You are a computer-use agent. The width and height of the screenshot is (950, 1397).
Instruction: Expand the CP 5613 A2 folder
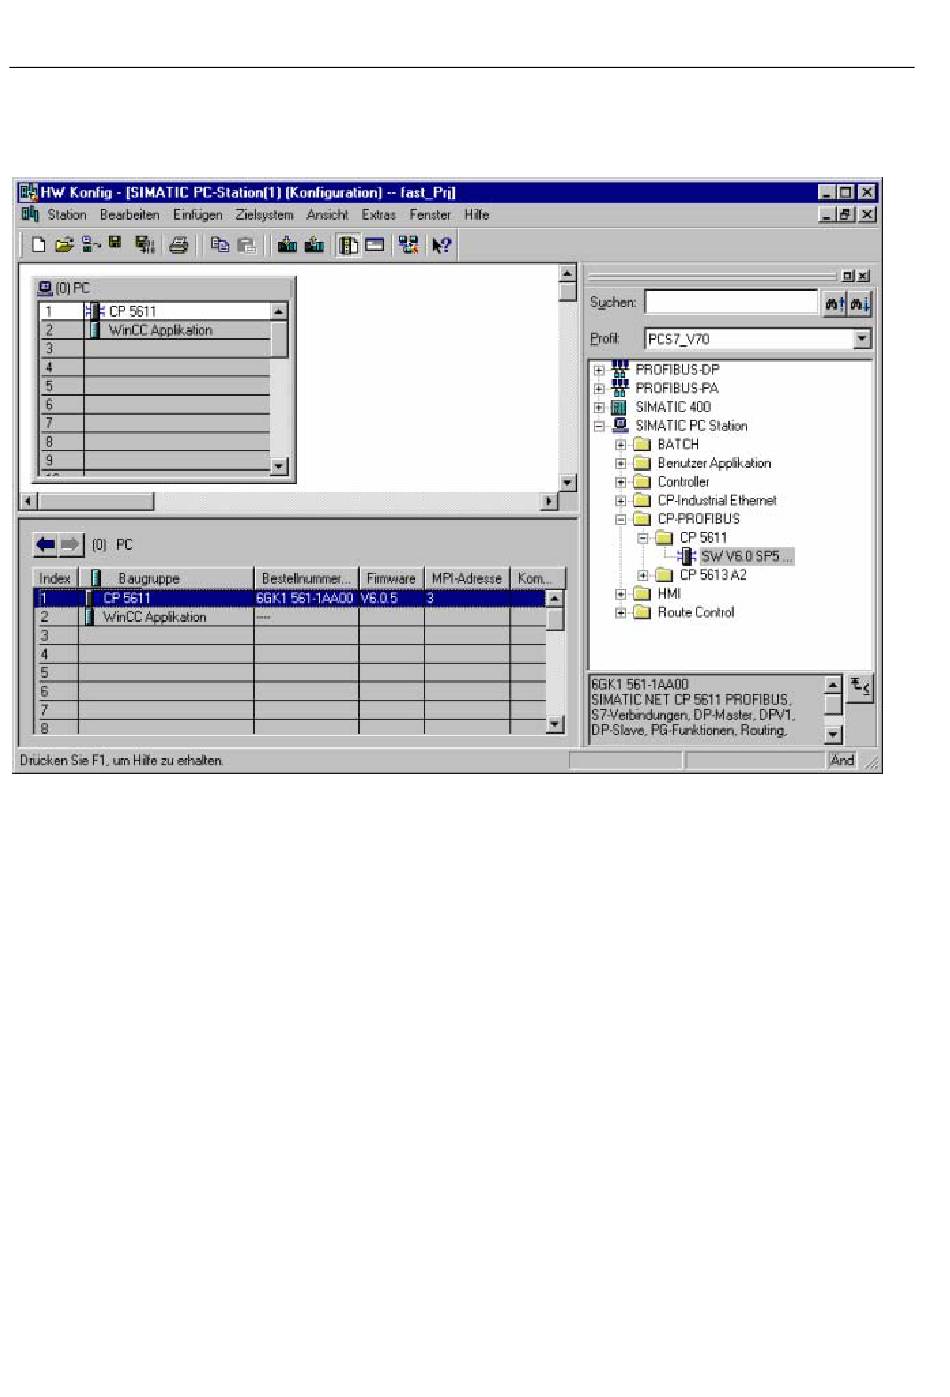click(x=643, y=575)
